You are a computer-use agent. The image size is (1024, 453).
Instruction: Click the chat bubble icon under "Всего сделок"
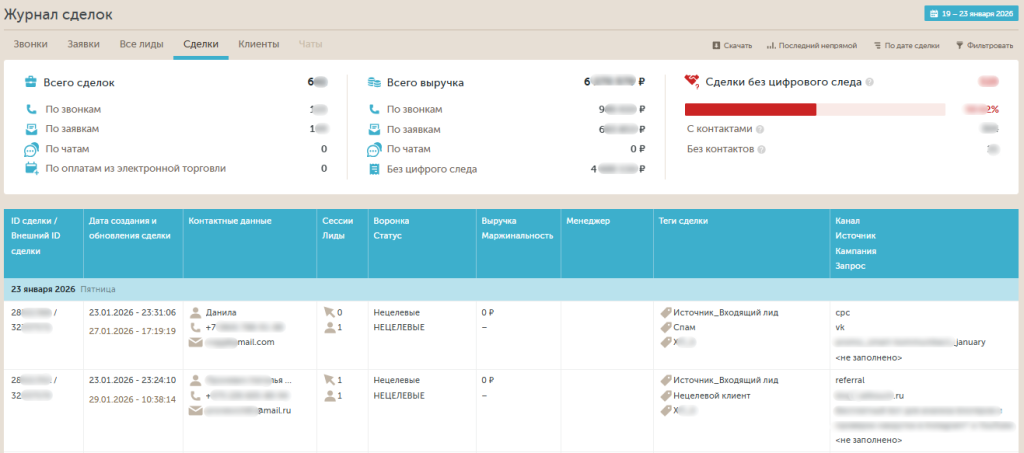tap(31, 149)
